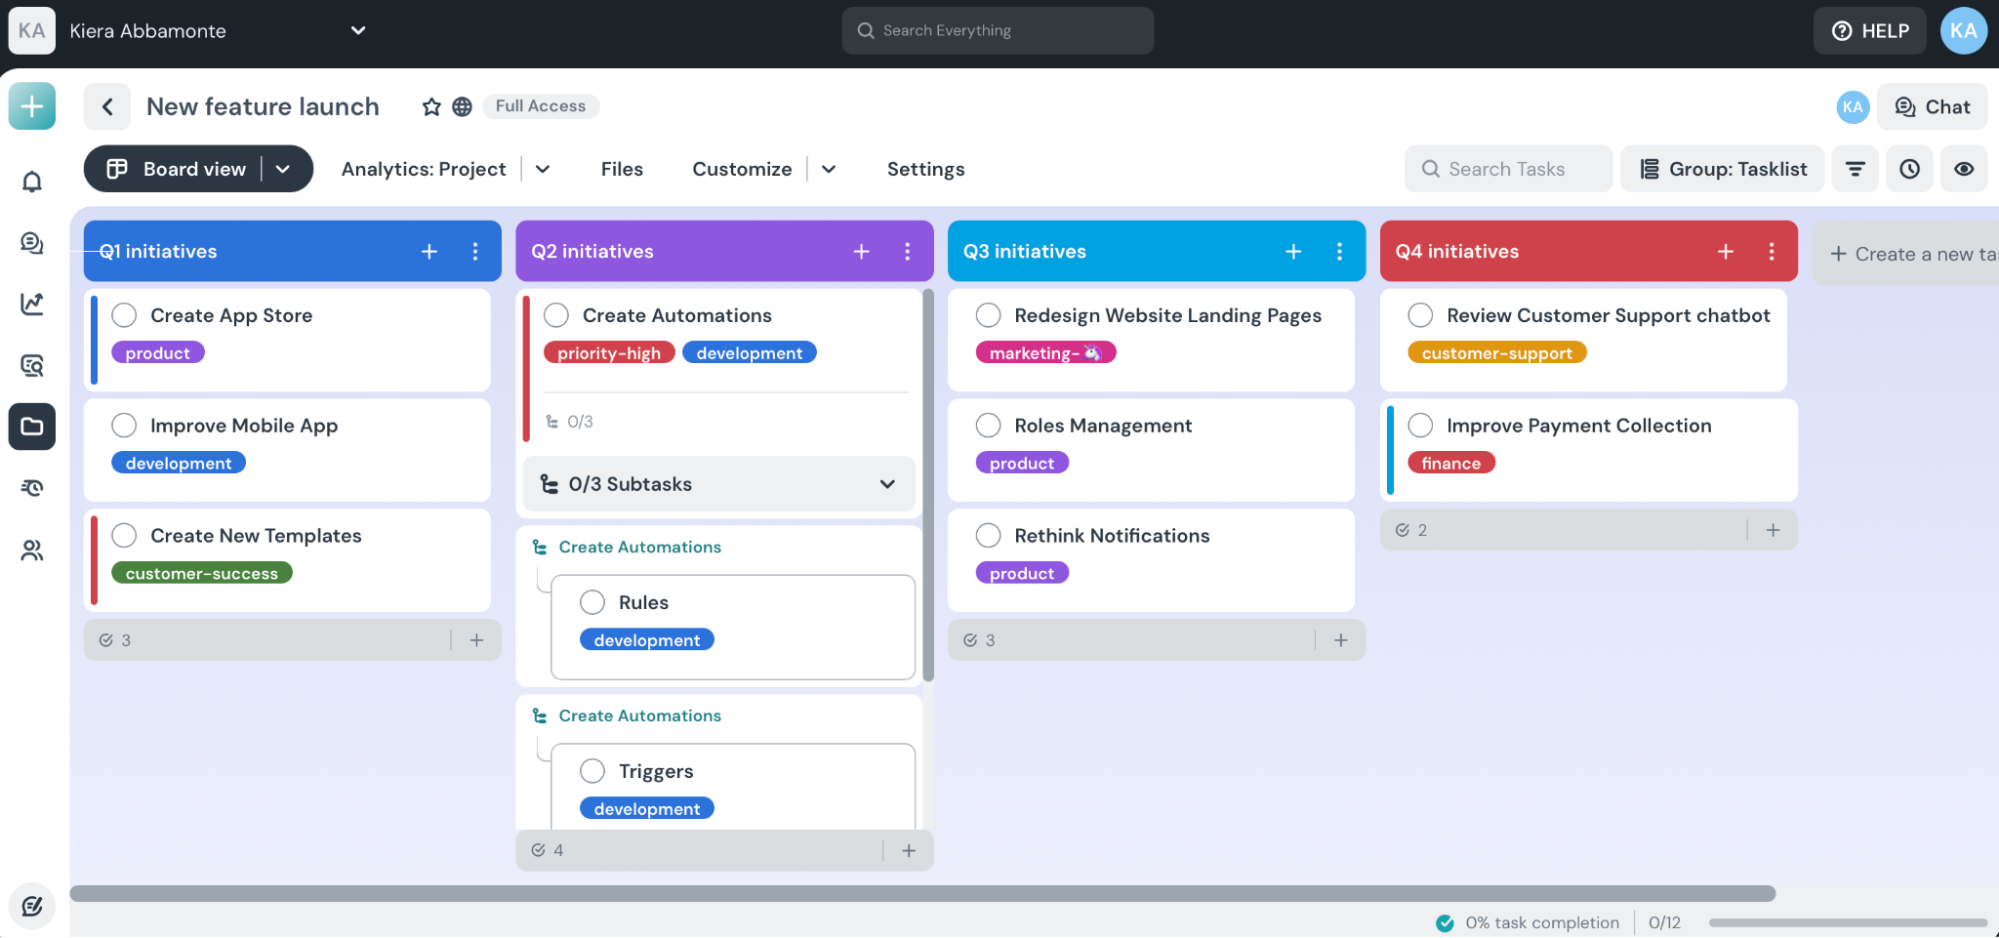Open Q2 initiatives three-dot menu

[907, 252]
